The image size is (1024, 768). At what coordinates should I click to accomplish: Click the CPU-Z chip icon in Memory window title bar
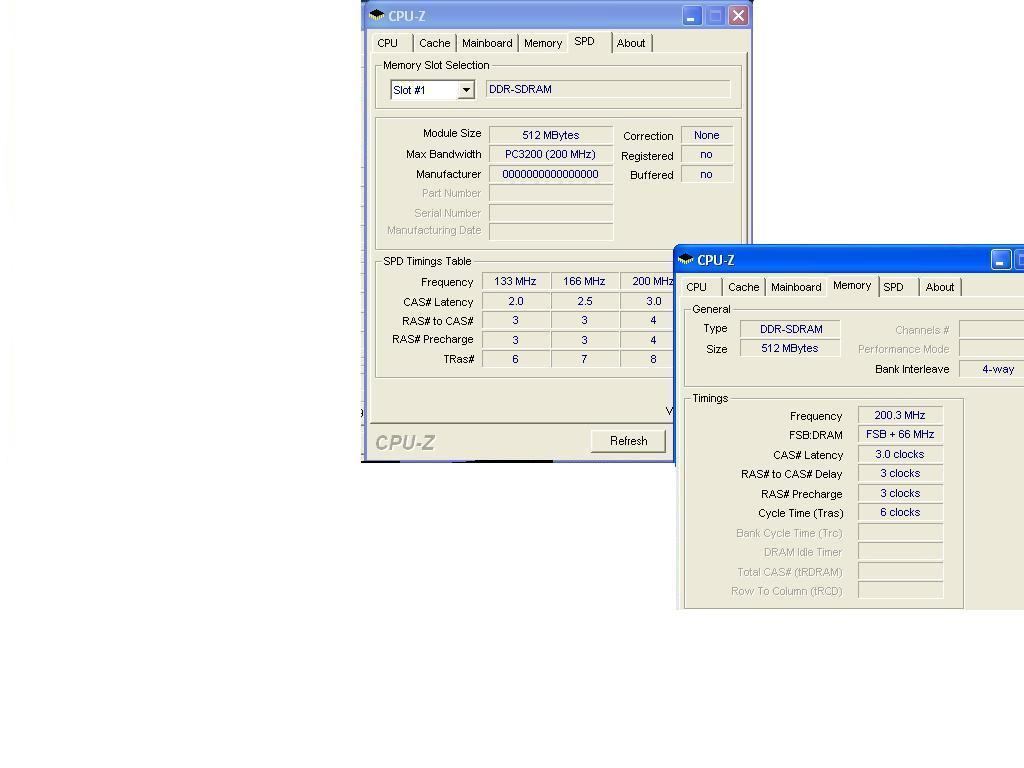tap(686, 259)
